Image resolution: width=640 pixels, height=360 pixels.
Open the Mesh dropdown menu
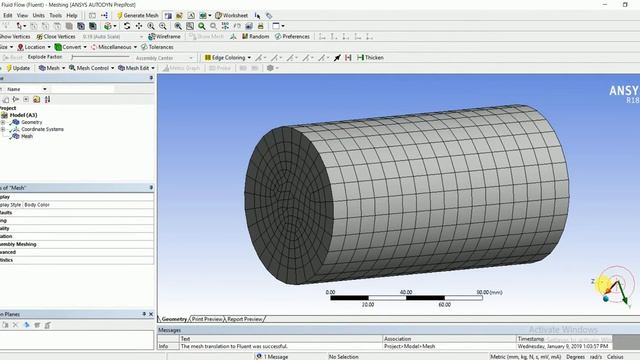pyautogui.click(x=52, y=68)
